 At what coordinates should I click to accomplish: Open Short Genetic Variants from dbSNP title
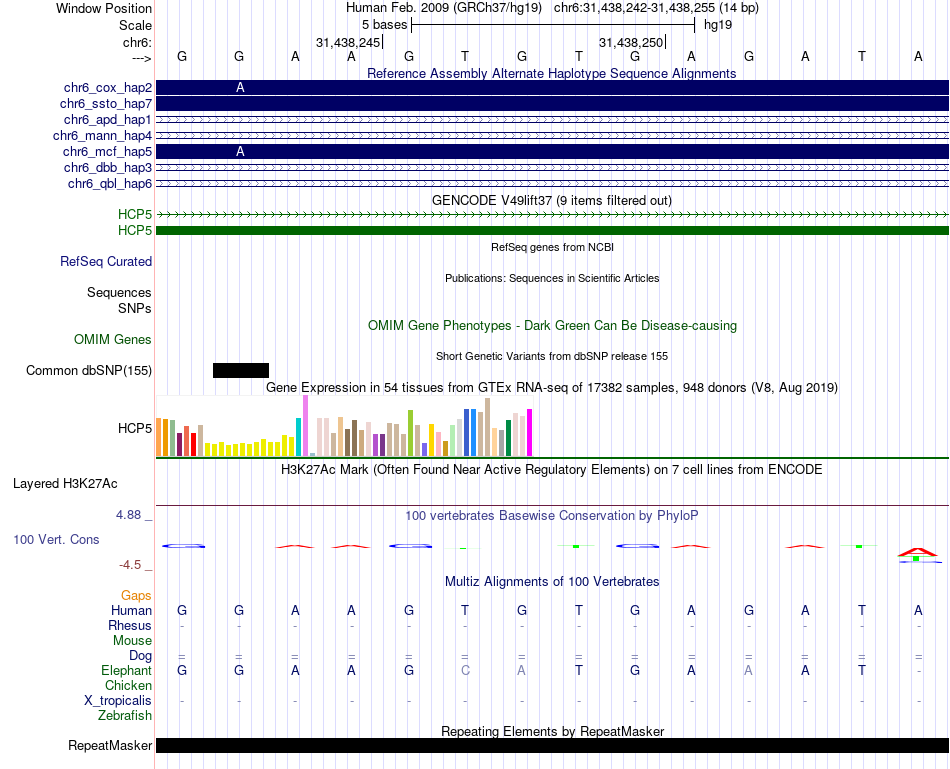(x=552, y=356)
